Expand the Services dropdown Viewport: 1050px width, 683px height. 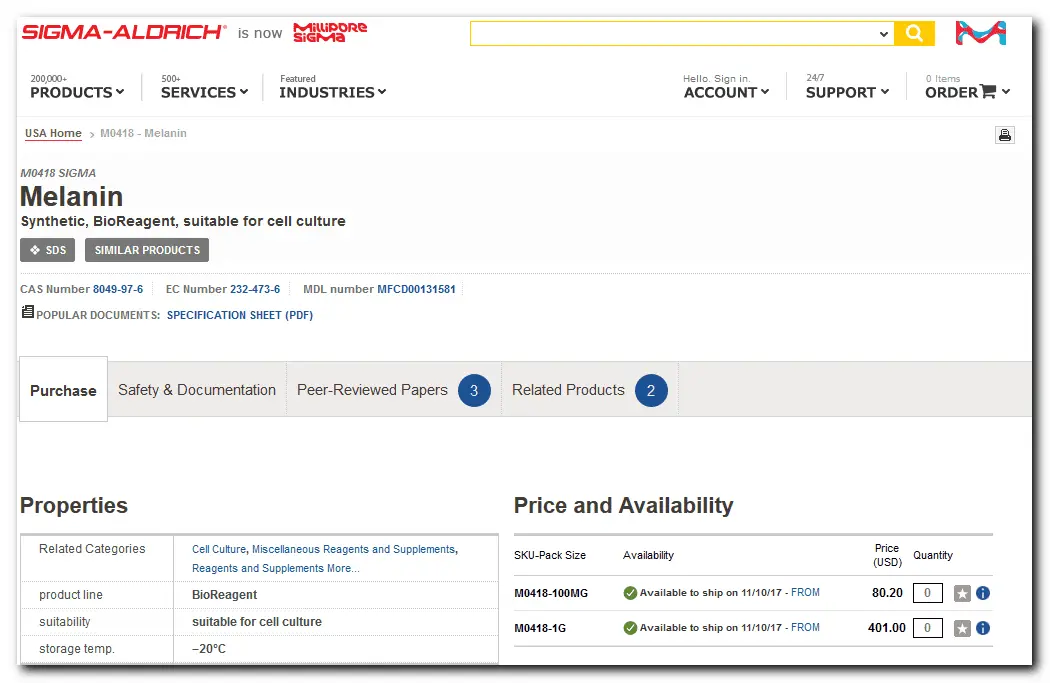pyautogui.click(x=204, y=92)
